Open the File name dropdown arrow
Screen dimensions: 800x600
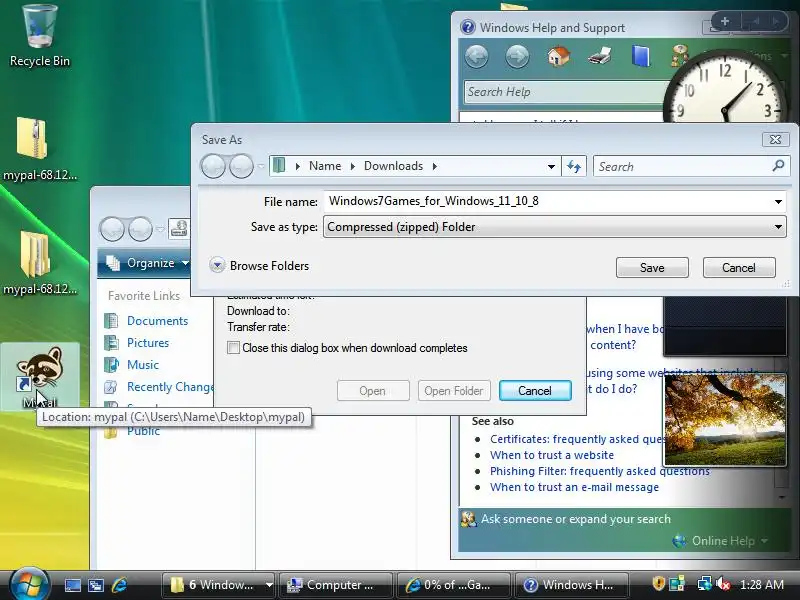[x=778, y=202]
